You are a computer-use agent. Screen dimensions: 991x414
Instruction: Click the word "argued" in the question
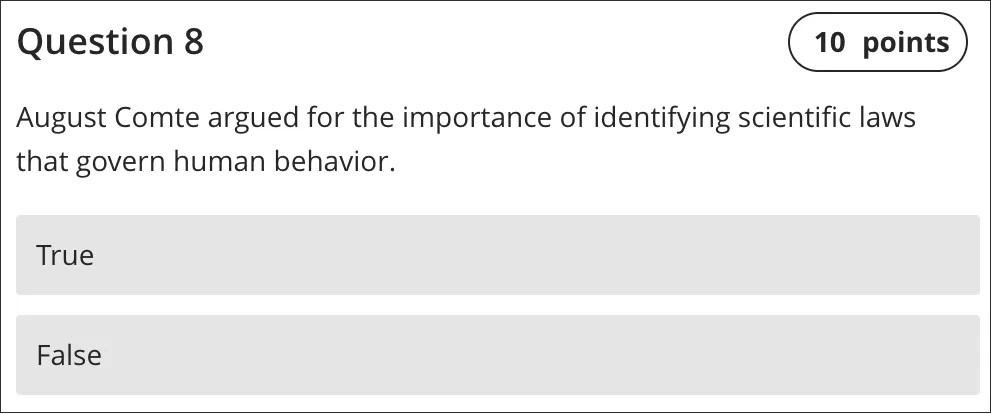pyautogui.click(x=254, y=119)
